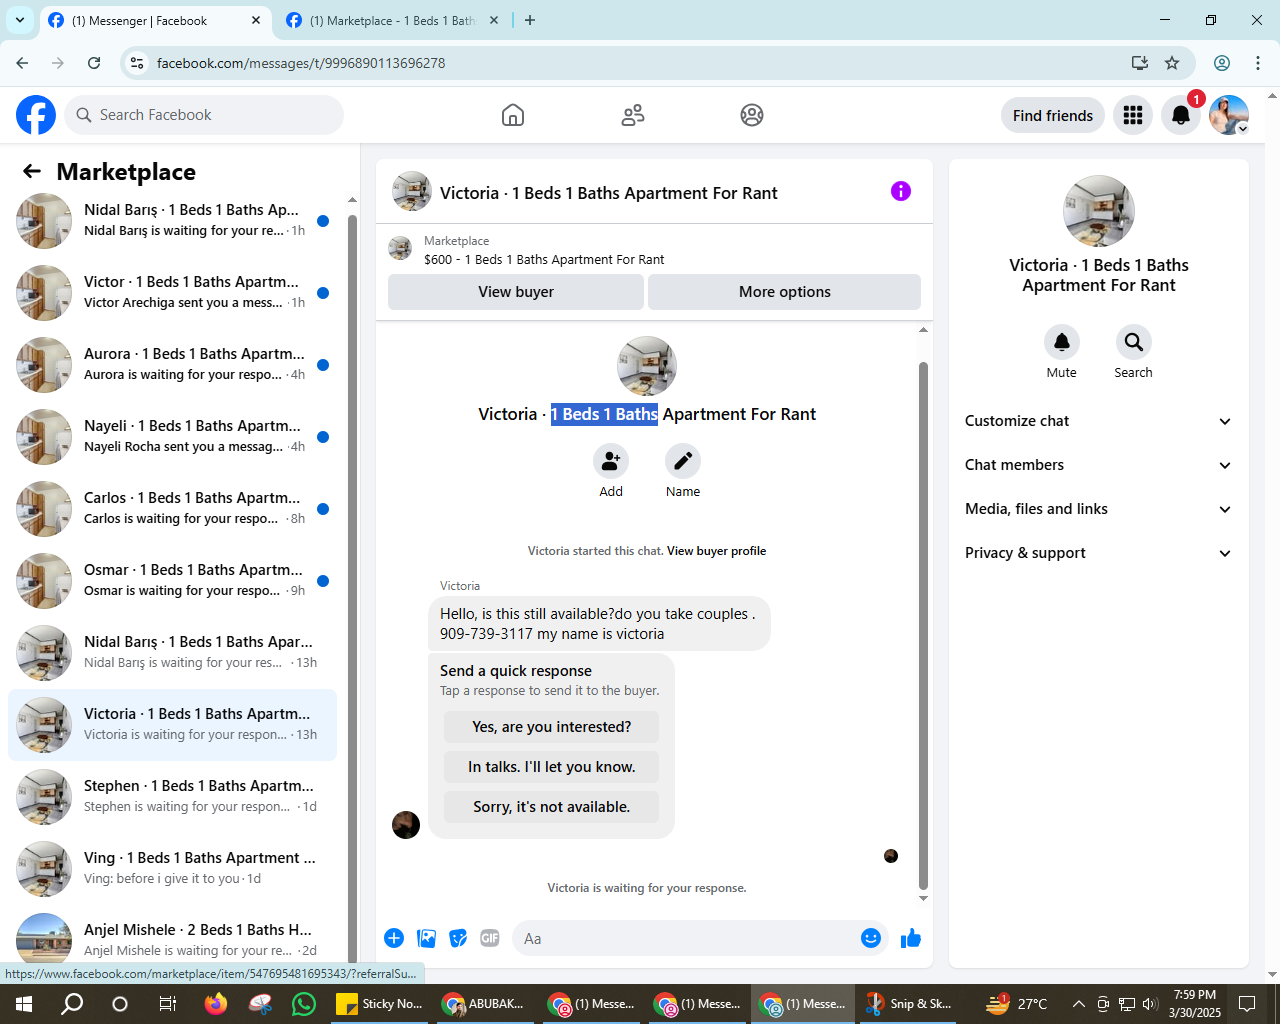The image size is (1280, 1024).
Task: Open the Victor Arechiga conversation
Action: (172, 293)
